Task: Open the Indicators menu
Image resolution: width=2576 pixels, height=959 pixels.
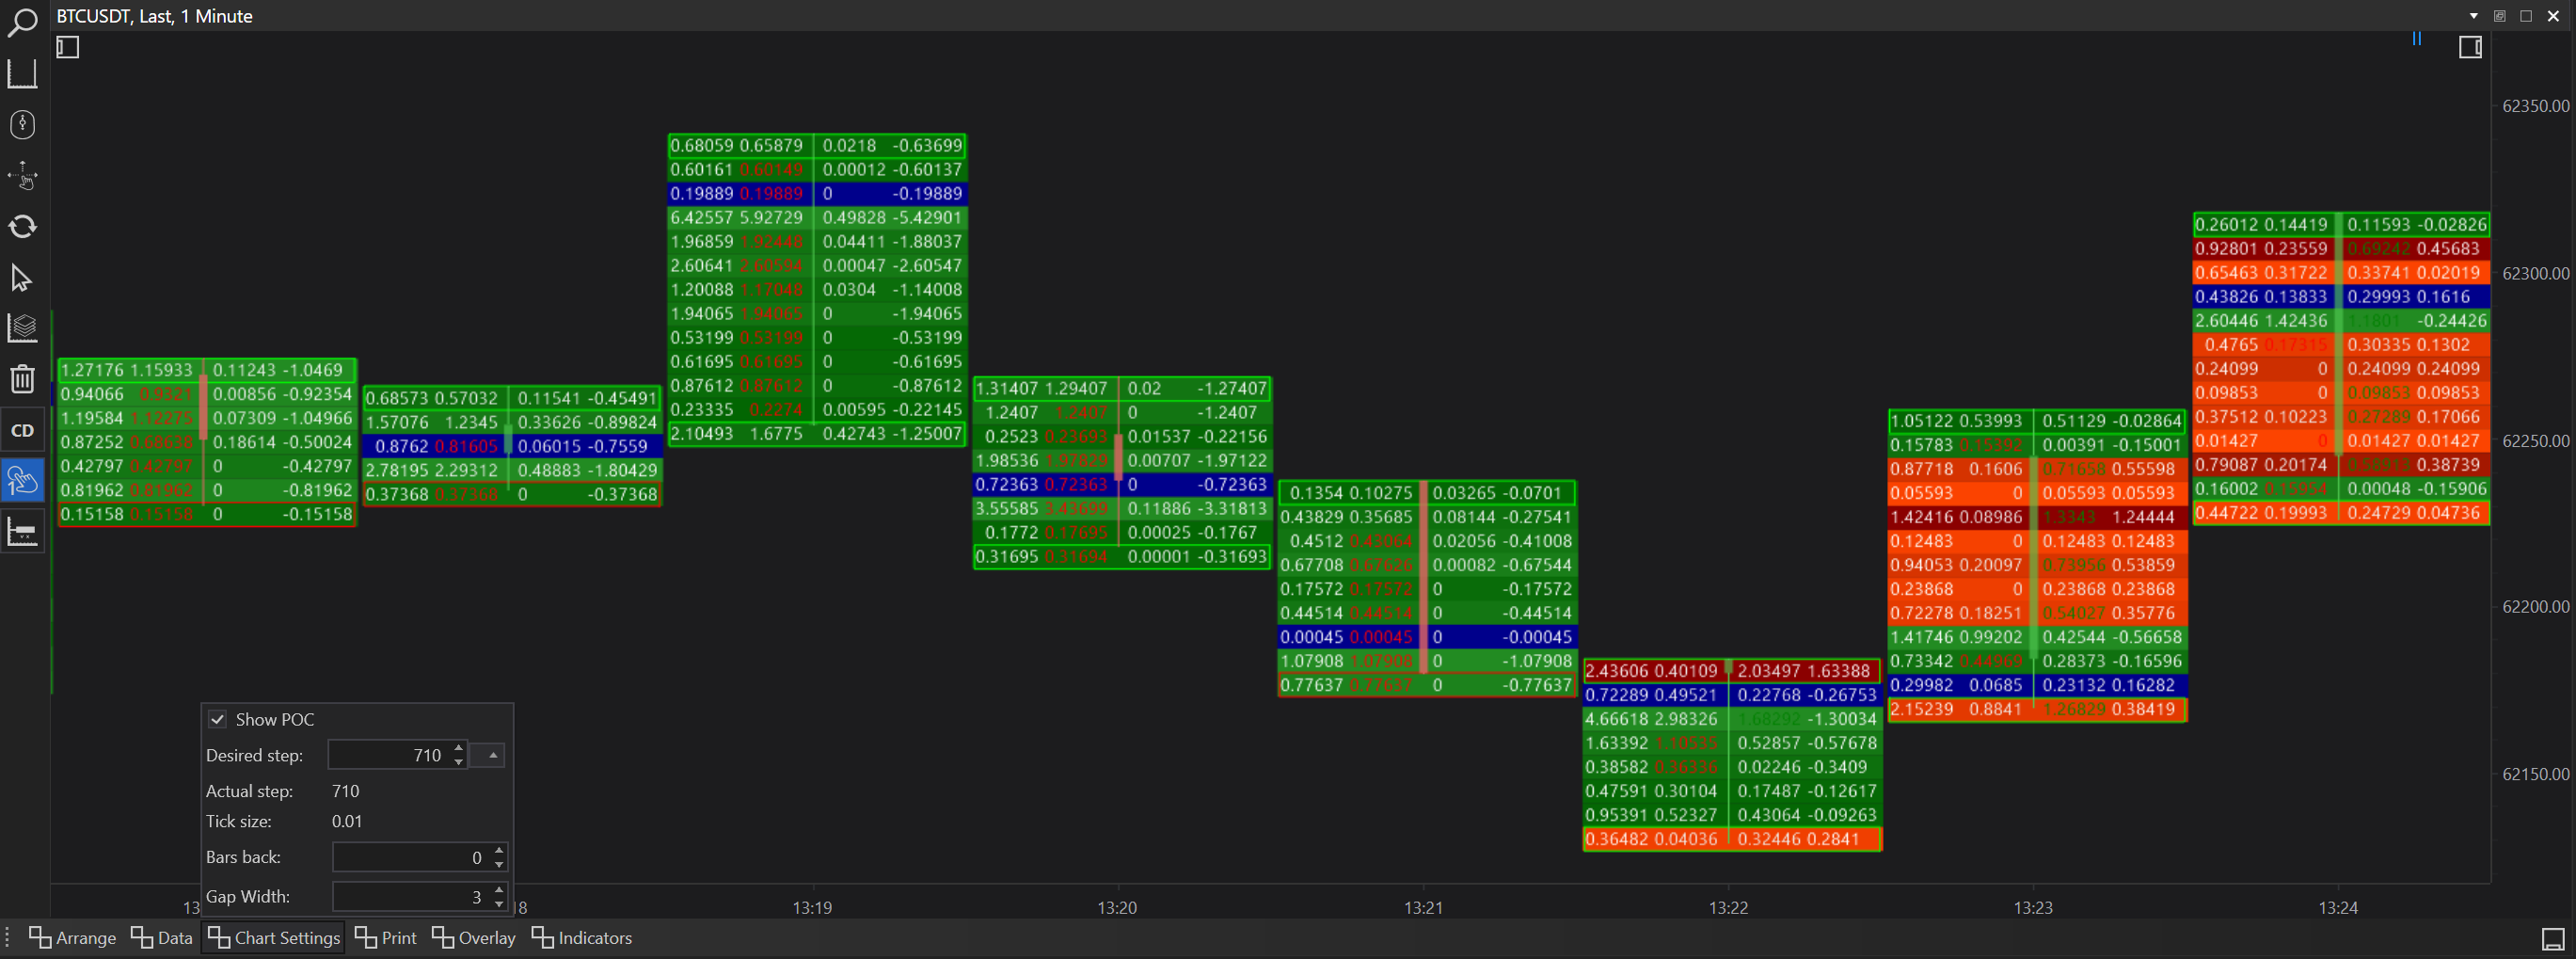Action: (582, 938)
